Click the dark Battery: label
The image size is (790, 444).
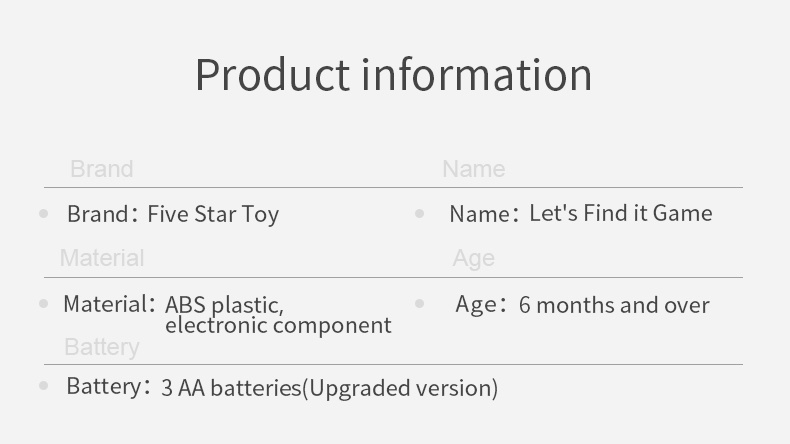click(108, 387)
